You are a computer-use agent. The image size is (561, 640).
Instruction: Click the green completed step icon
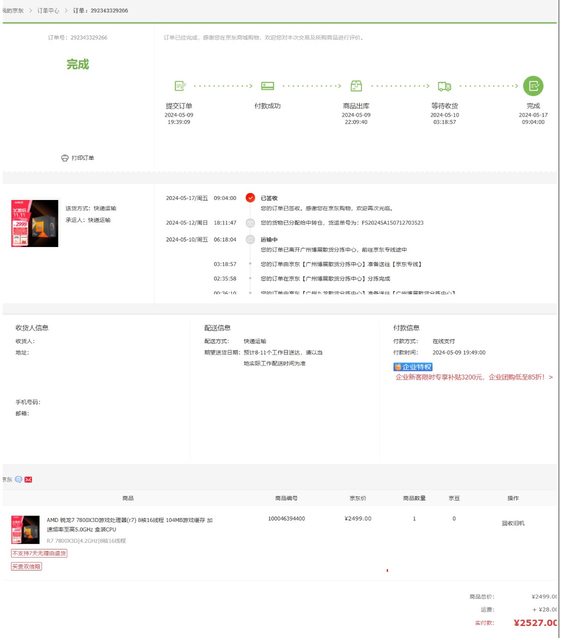tap(533, 86)
